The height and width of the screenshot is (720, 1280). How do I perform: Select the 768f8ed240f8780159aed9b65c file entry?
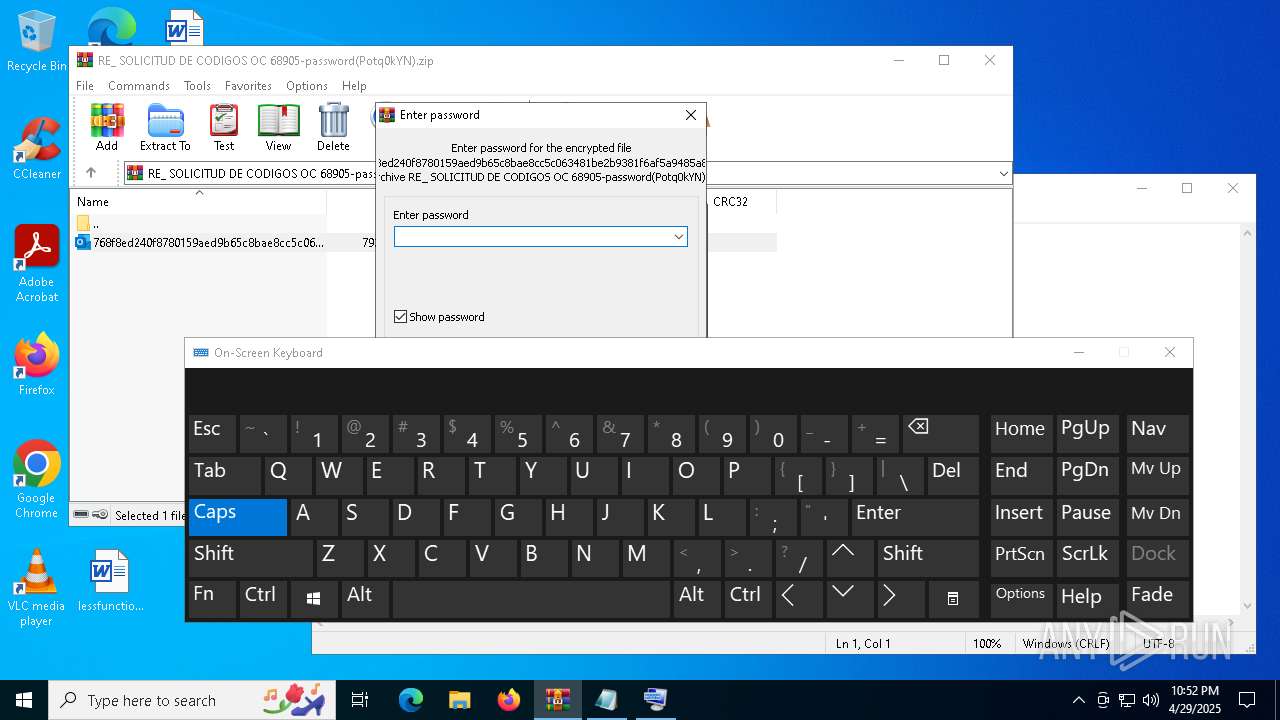click(x=200, y=242)
